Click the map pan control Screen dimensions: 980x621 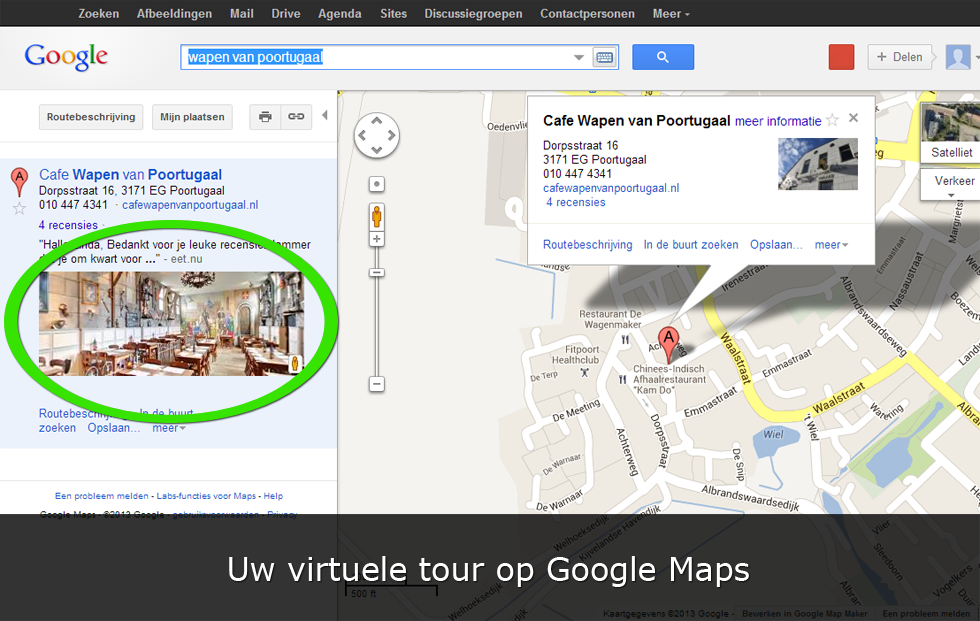[376, 135]
